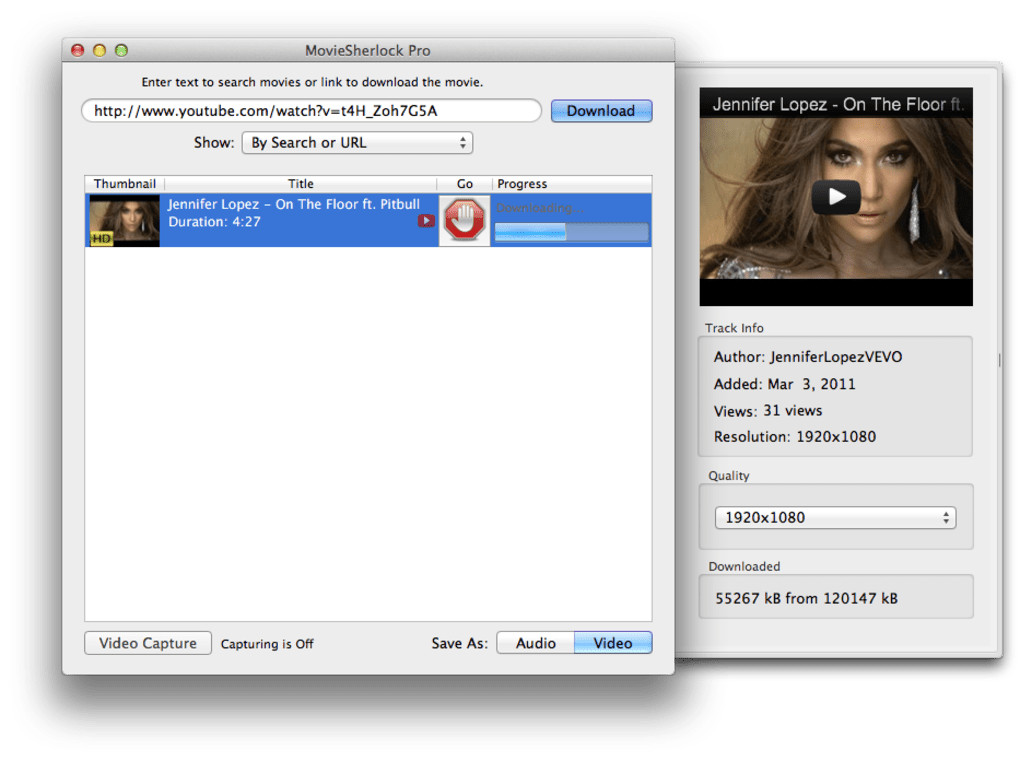Select the Jennifer Lopez – On The Floor title text
Viewport: 1020px width, 761px height.
[294, 204]
